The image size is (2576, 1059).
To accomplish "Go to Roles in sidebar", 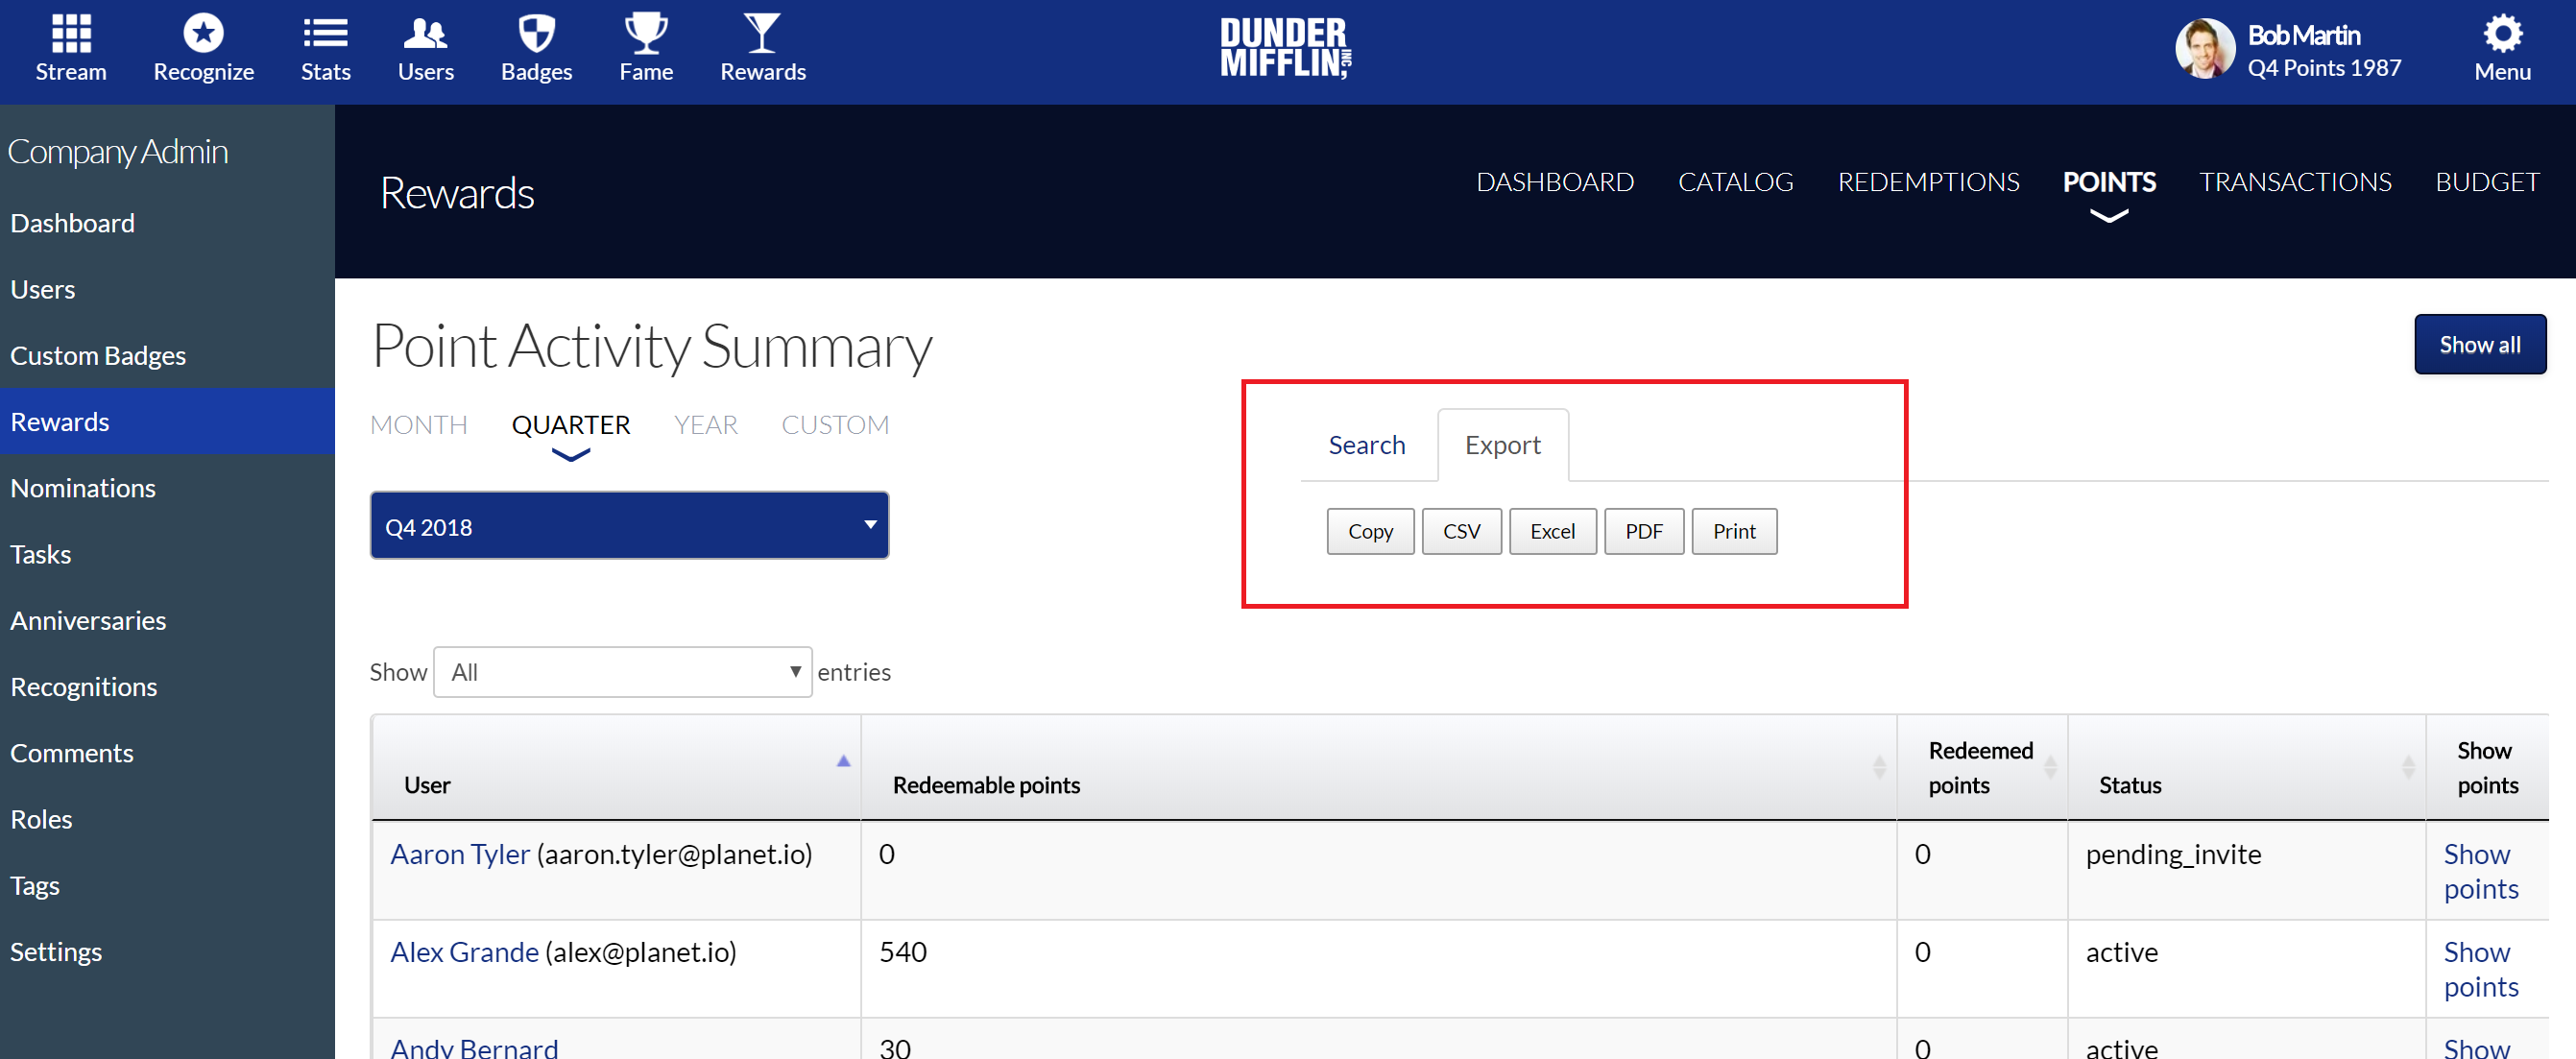I will click(x=41, y=819).
